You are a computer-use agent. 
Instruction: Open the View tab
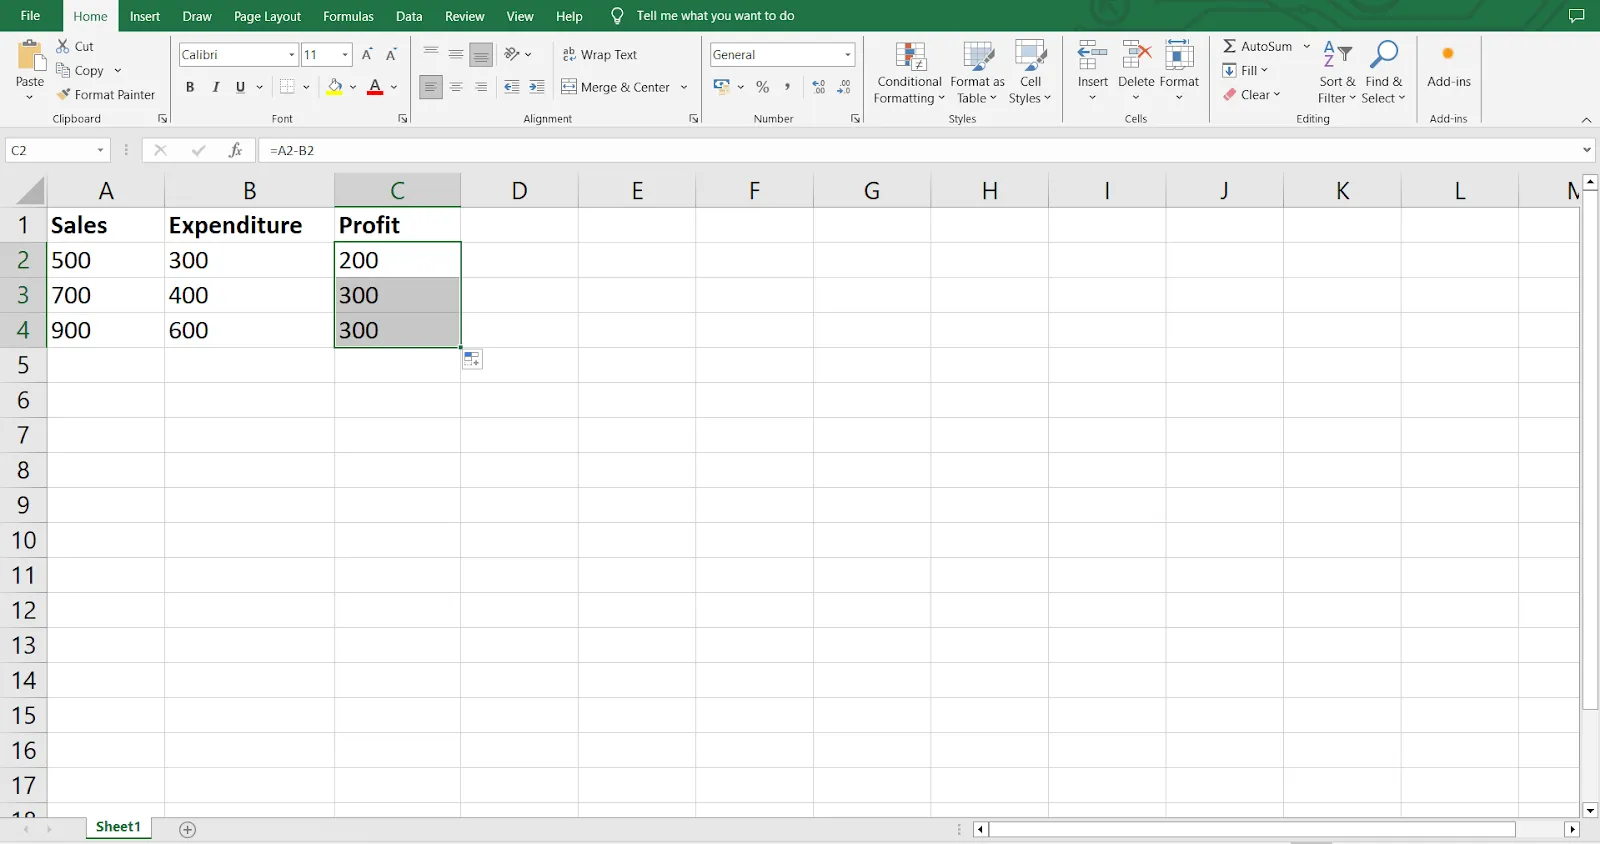[520, 16]
